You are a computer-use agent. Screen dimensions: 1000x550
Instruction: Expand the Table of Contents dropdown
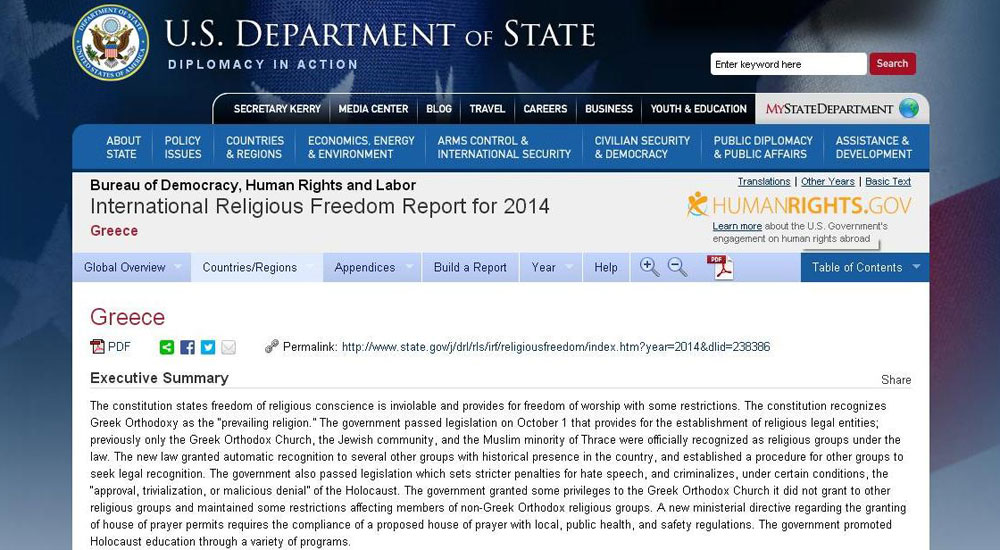tap(865, 267)
